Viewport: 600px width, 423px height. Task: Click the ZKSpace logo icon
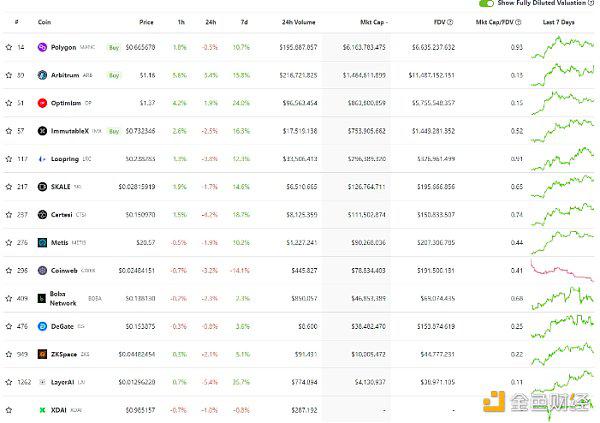point(42,354)
